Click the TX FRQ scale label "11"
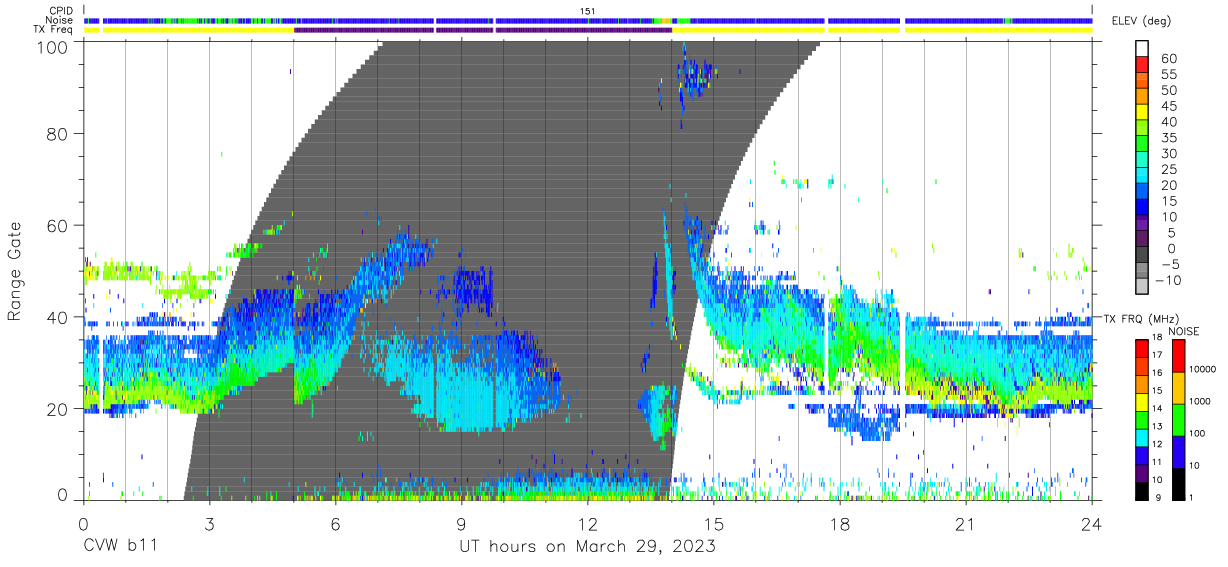Image resolution: width=1228 pixels, height=567 pixels. [x=1156, y=462]
